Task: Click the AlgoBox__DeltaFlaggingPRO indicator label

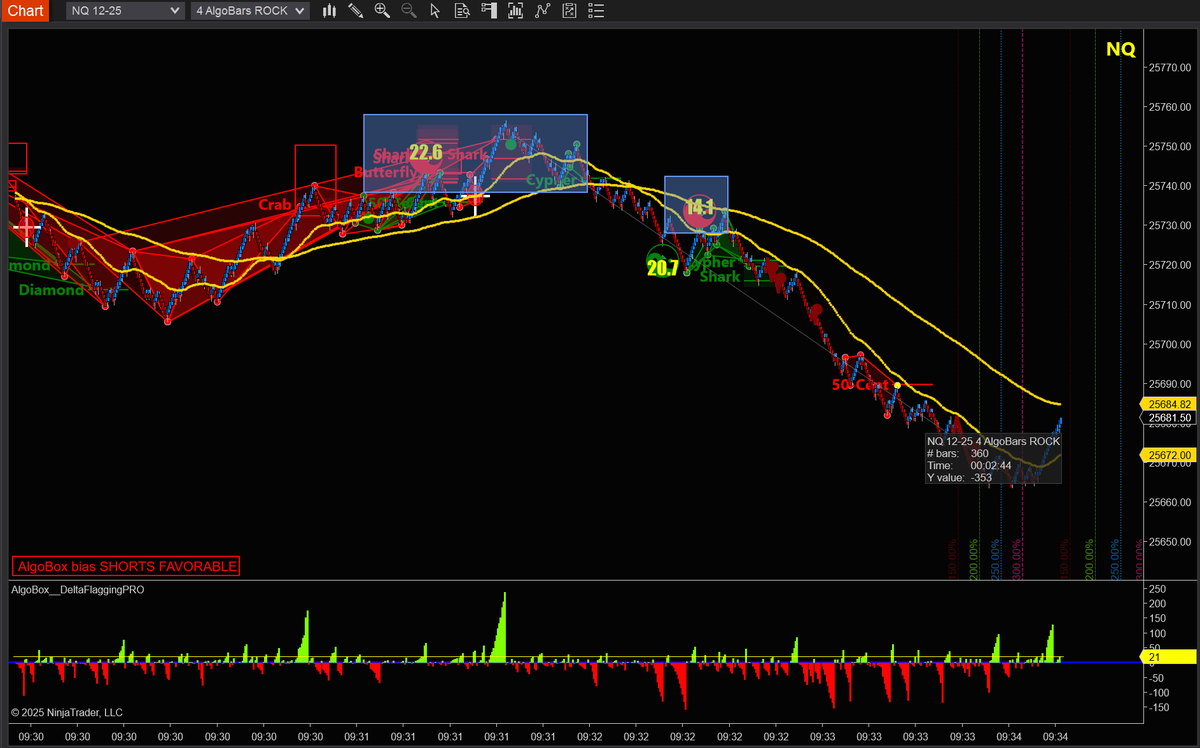Action: tap(78, 590)
